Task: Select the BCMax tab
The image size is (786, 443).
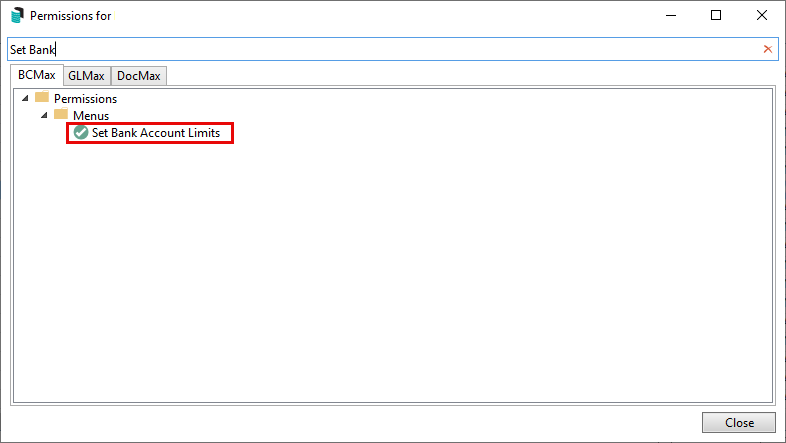Action: coord(37,75)
